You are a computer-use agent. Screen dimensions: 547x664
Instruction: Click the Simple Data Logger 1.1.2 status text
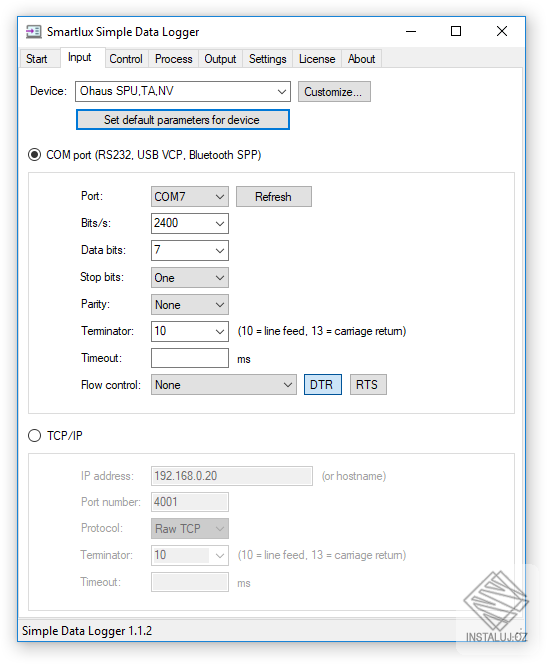pyautogui.click(x=87, y=631)
